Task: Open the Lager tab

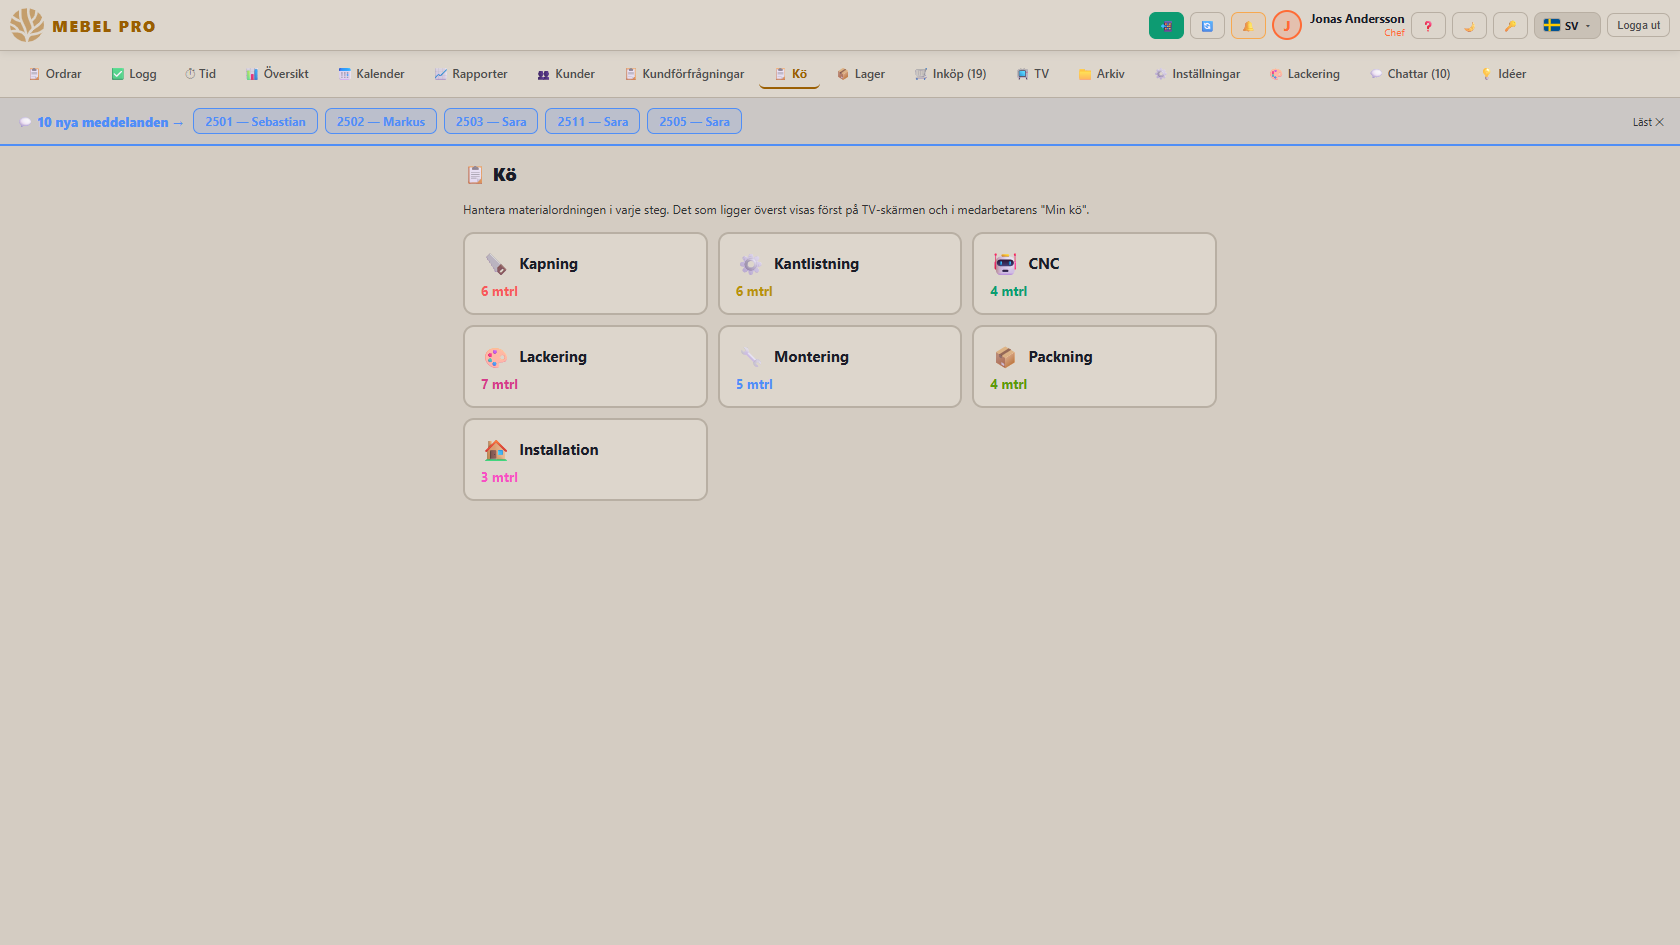Action: 861,74
